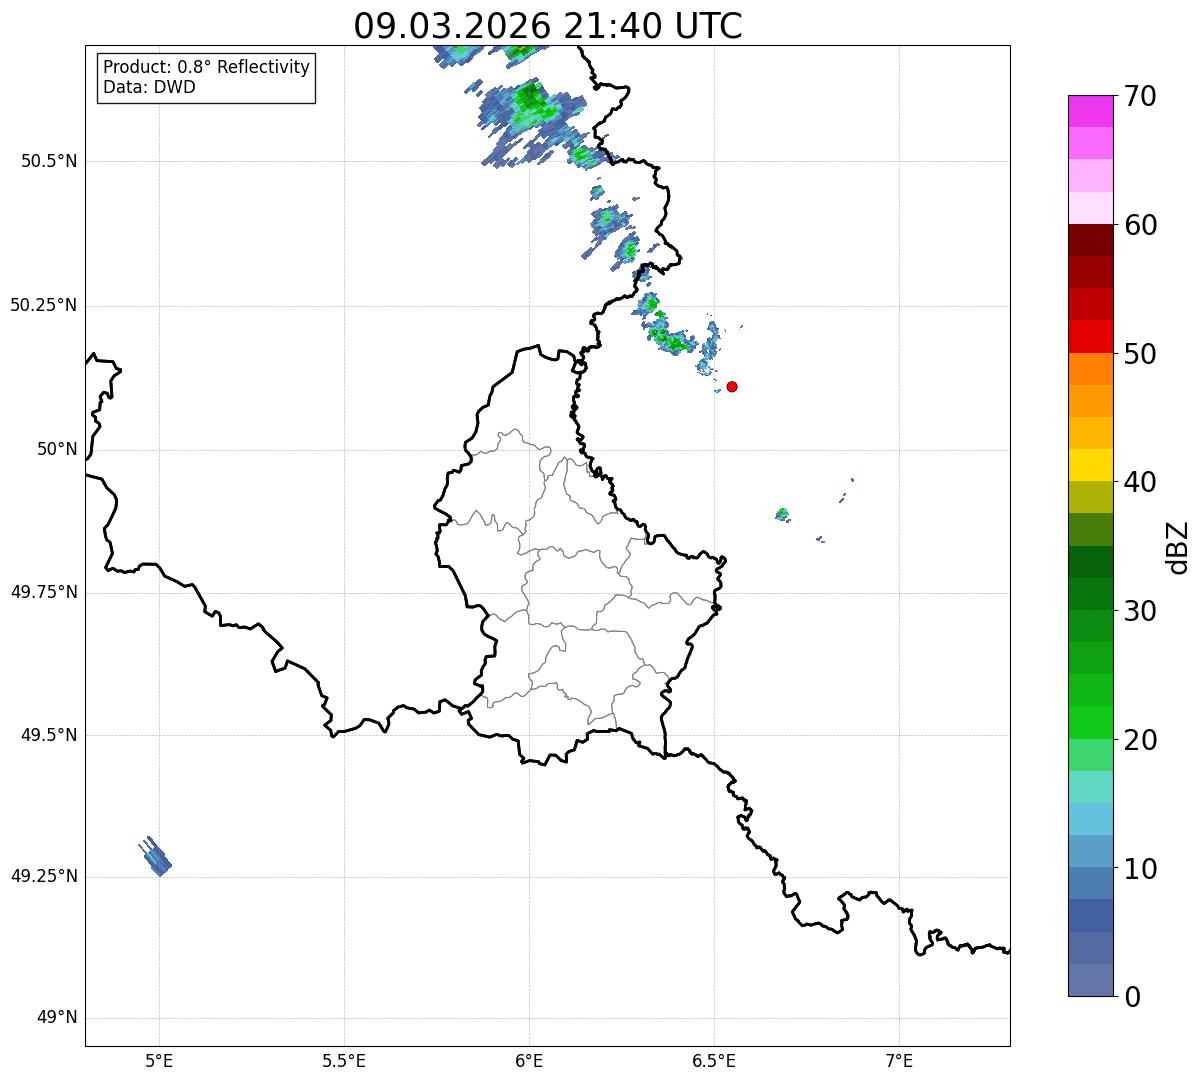Click the "Product: 0.8° Reflectivity" label

click(207, 67)
